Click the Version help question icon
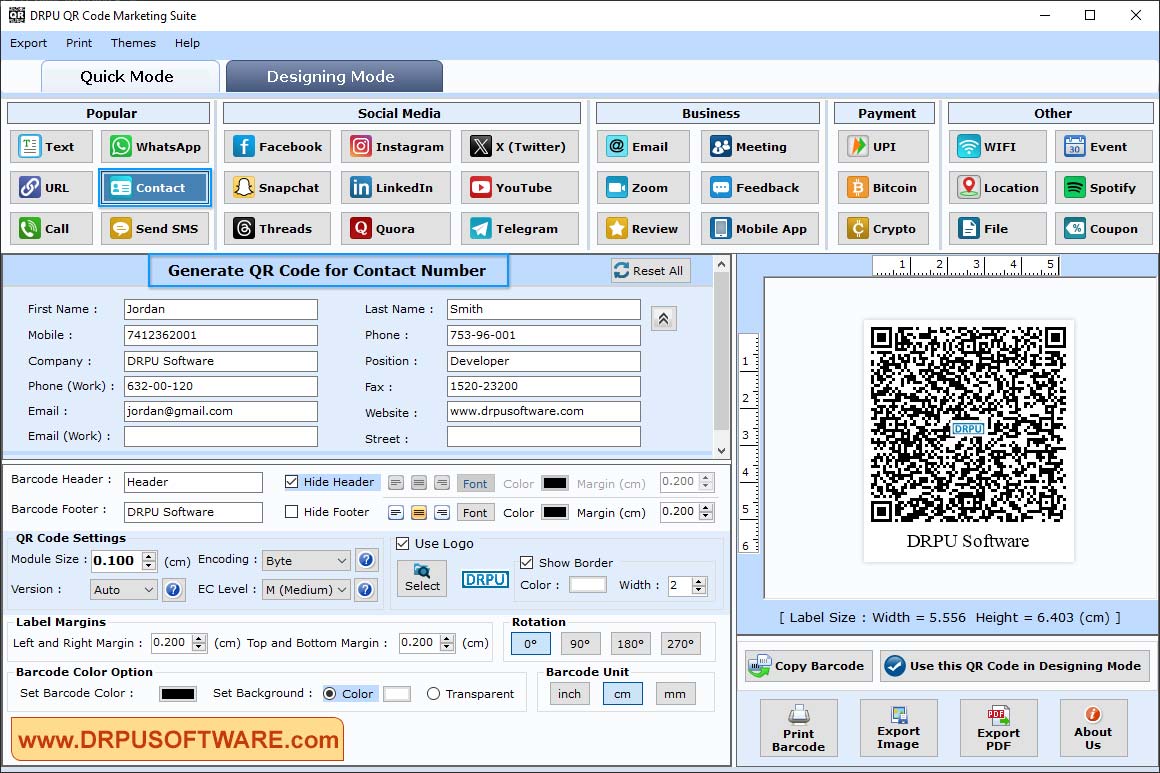The width and height of the screenshot is (1160, 773). tap(173, 590)
